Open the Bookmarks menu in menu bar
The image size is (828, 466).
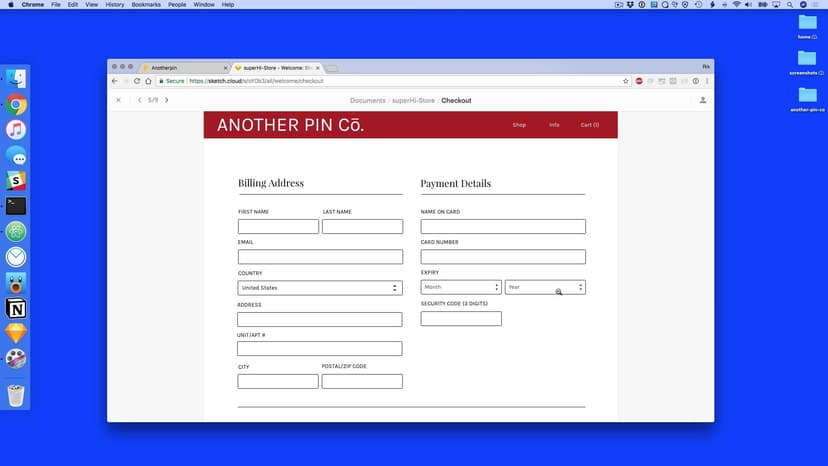pyautogui.click(x=145, y=5)
